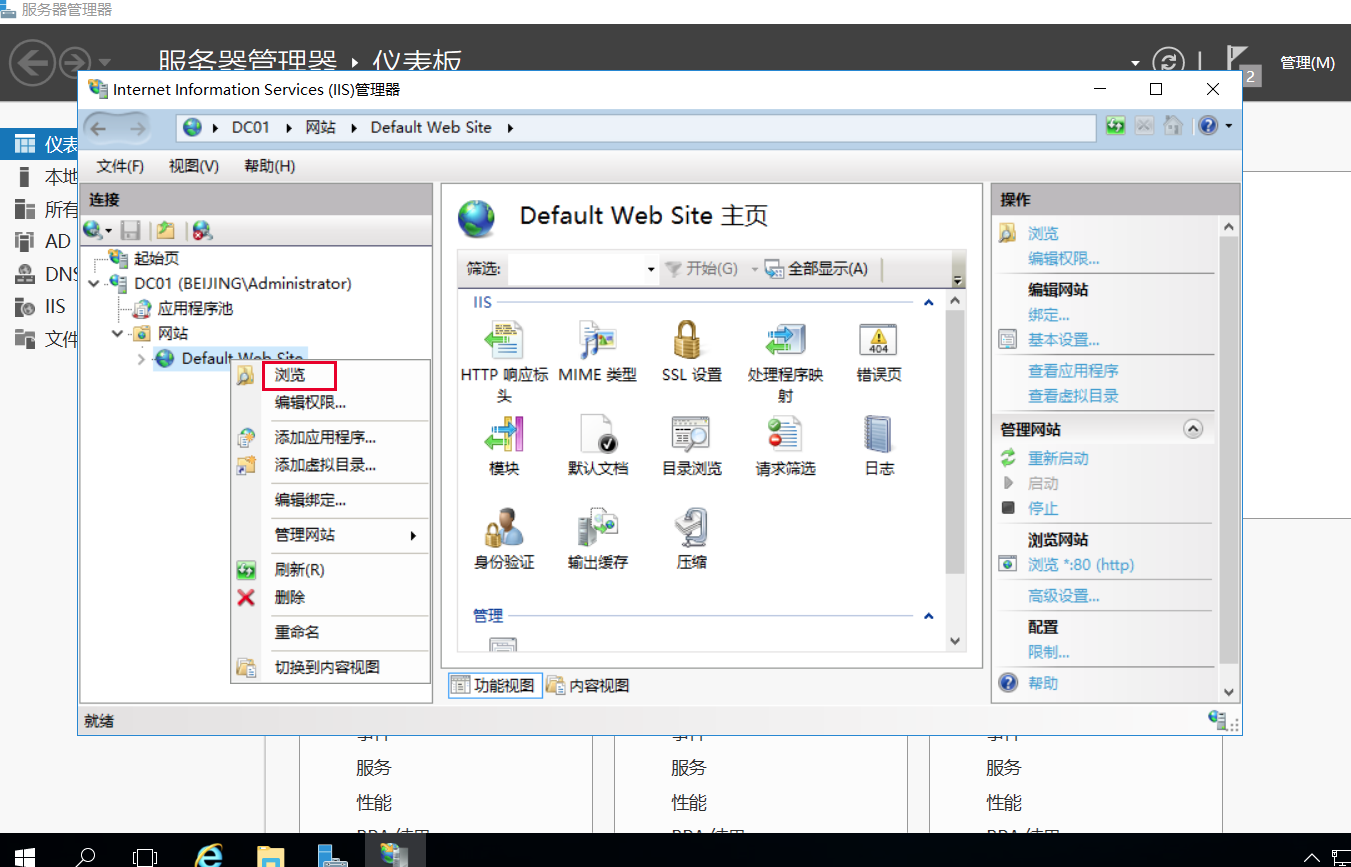Open the MIME 类型 feature icon
The width and height of the screenshot is (1351, 867).
click(597, 342)
